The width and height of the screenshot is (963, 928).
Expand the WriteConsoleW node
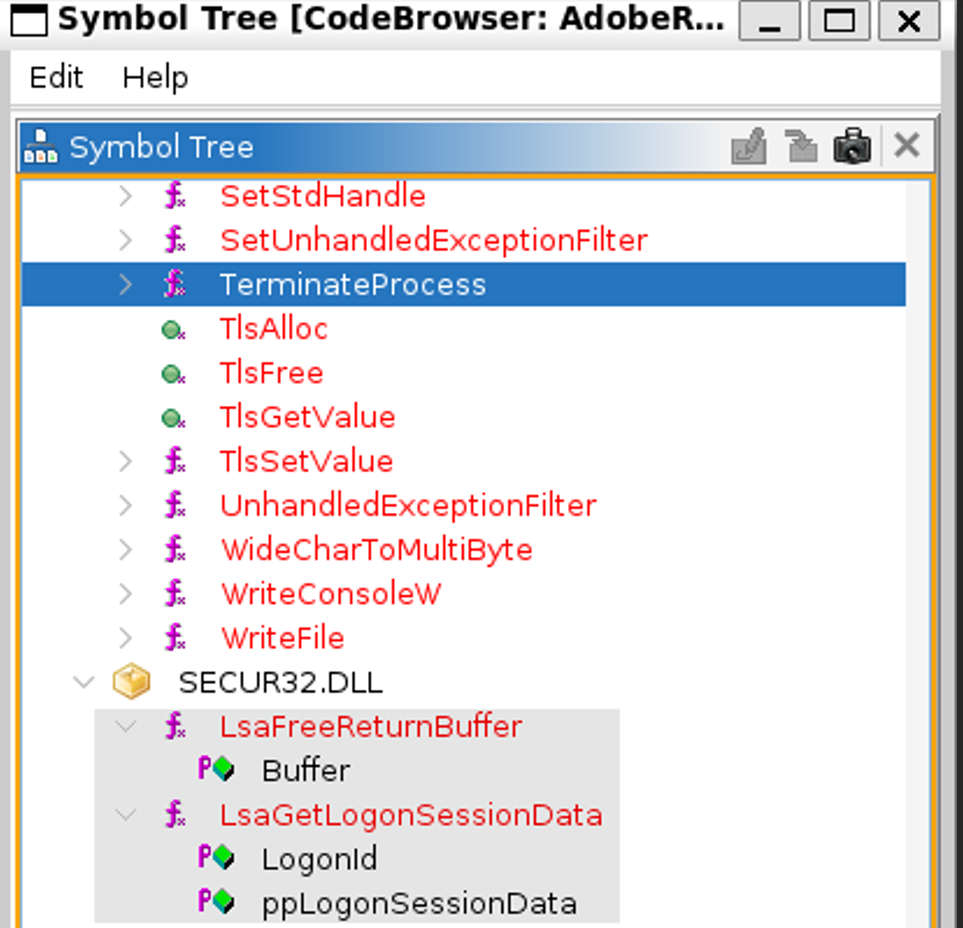coord(125,594)
